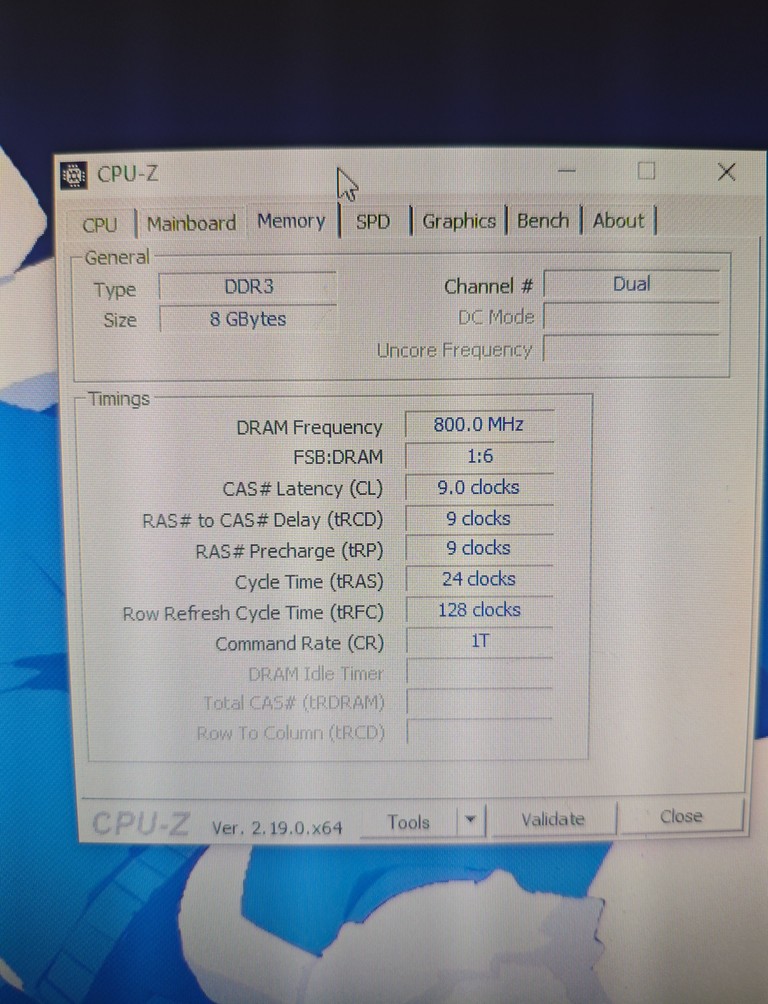The image size is (768, 1004).
Task: Select the 800.0 MHz DRAM Frequency value
Action: pos(479,425)
